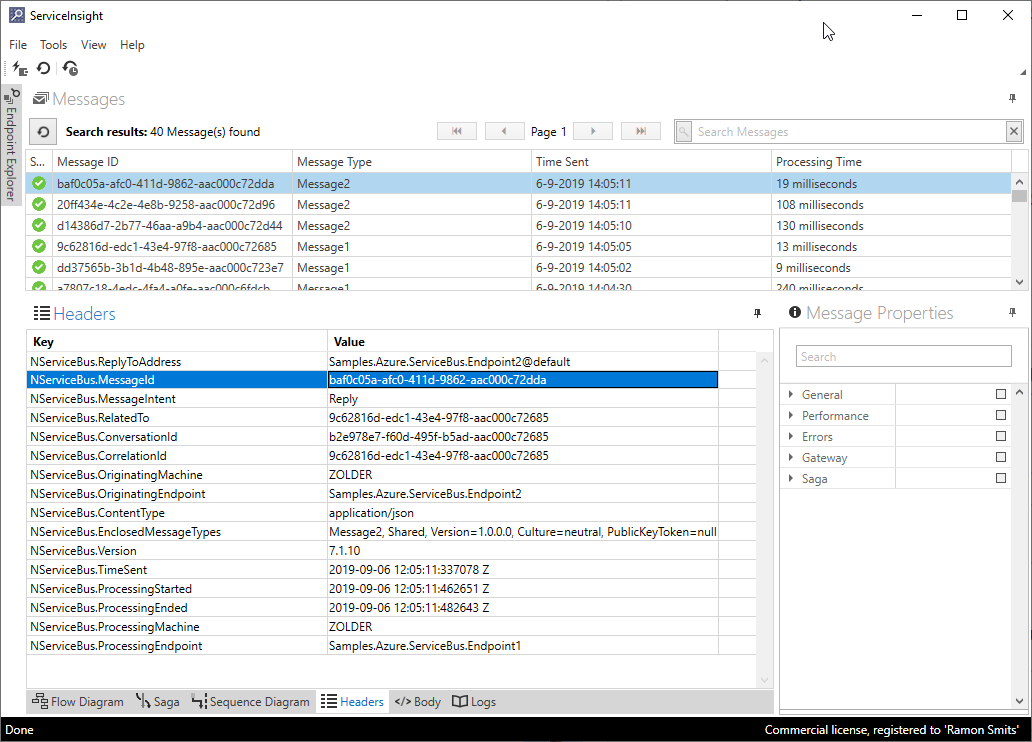Go to the next page of messages

[x=592, y=130]
